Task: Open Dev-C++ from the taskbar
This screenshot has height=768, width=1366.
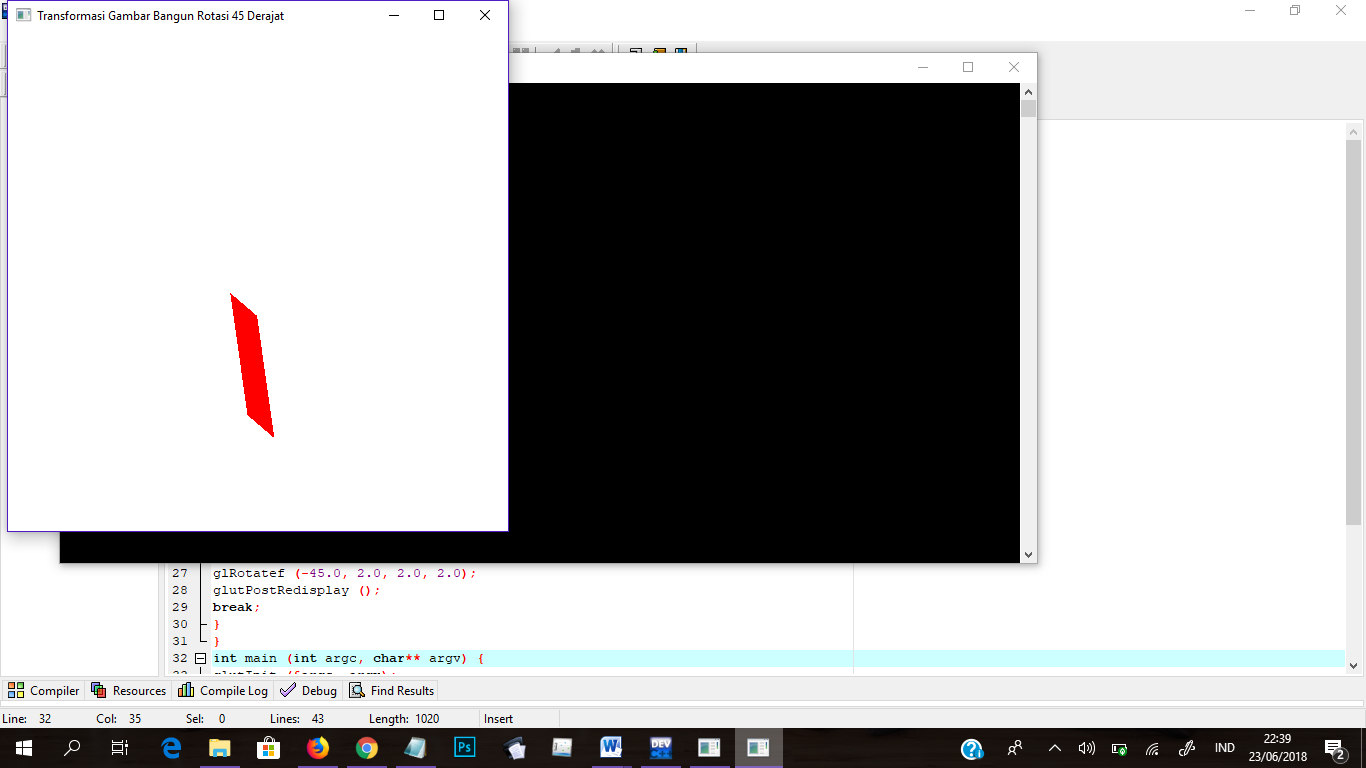Action: click(660, 747)
